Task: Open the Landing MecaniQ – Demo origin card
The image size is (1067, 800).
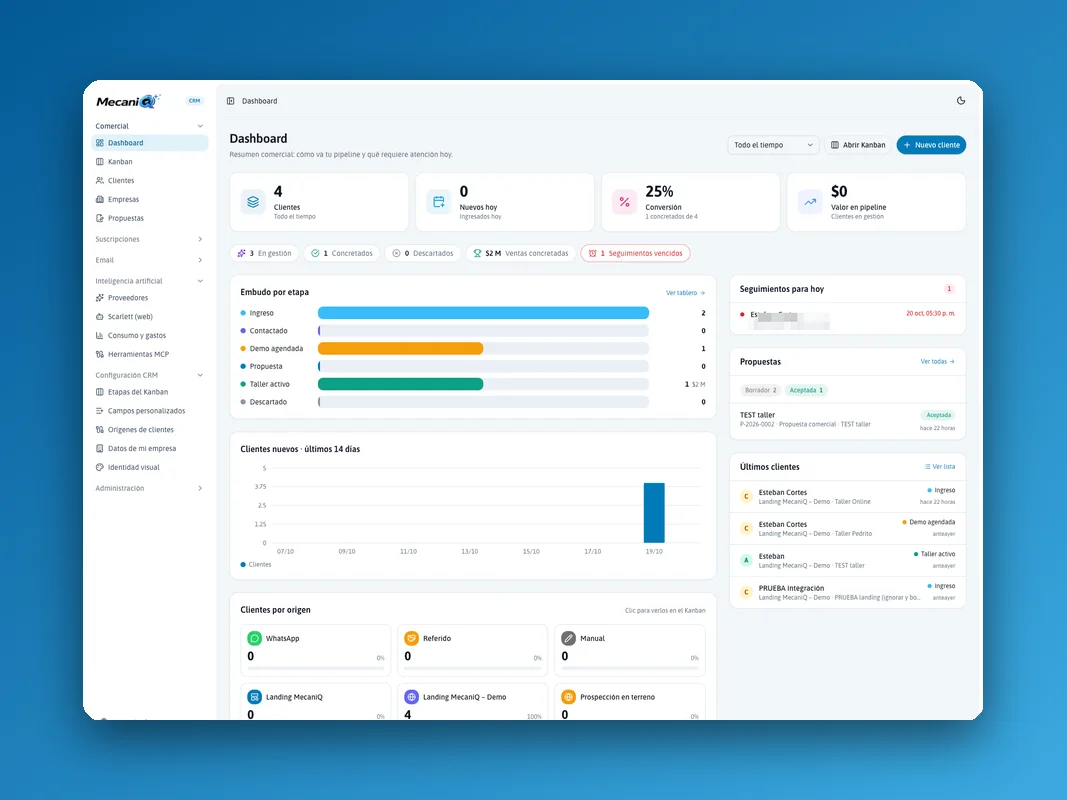Action: point(473,702)
